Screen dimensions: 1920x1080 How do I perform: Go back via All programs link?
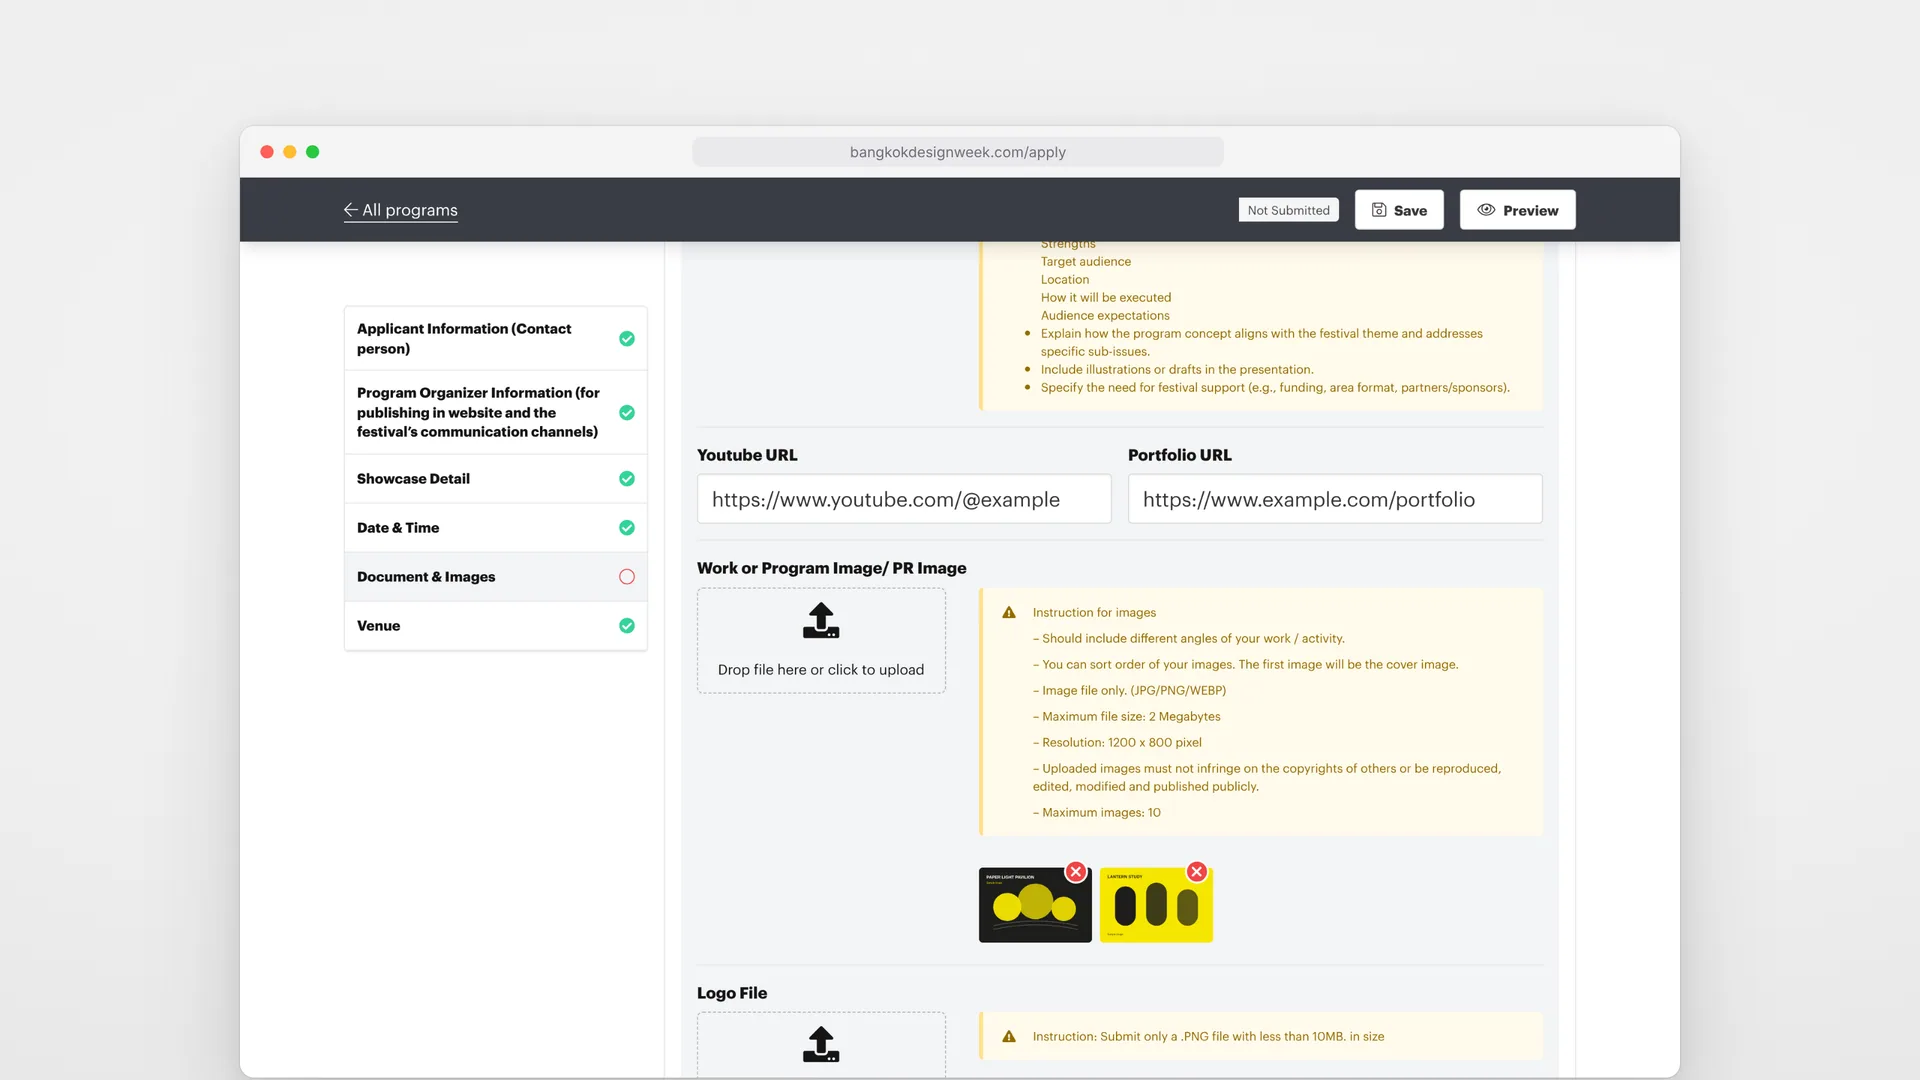click(400, 210)
